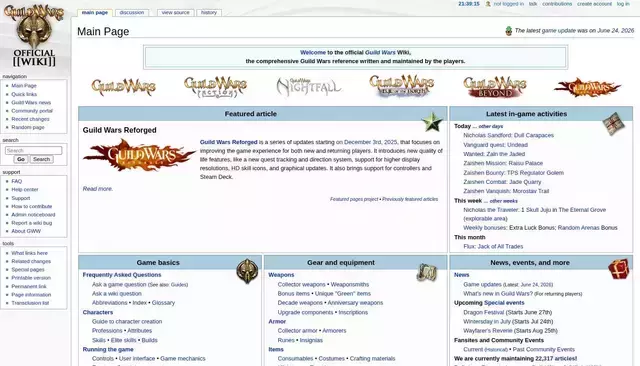Open the history tab
Viewport: 640px width, 366px height.
point(209,13)
